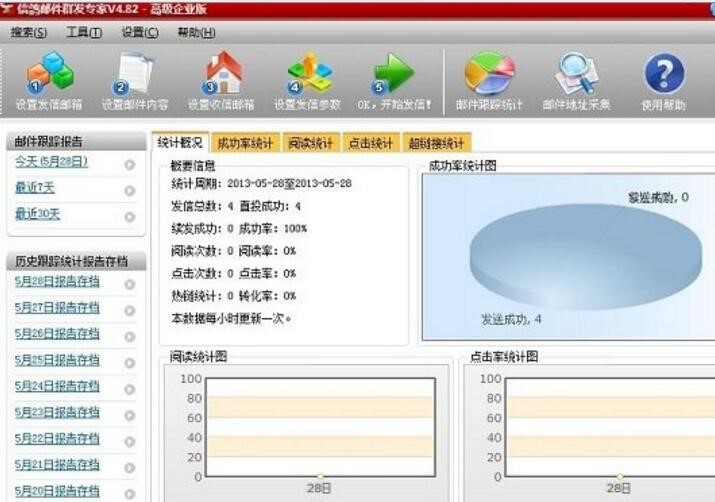Switch to the 超链接统计 tab
The image size is (715, 502).
pos(436,143)
